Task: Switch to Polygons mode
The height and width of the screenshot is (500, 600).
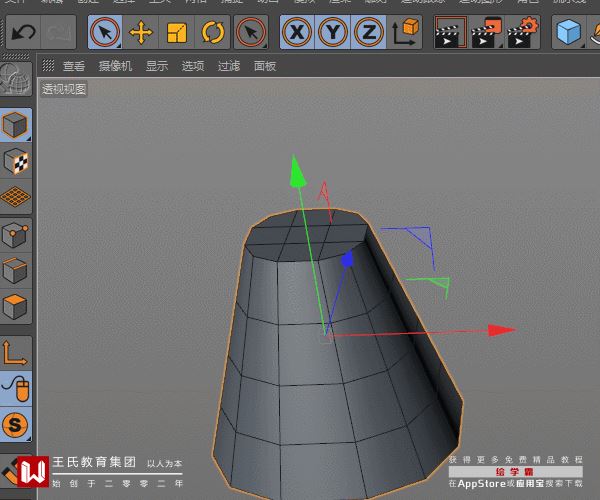Action: [16, 307]
